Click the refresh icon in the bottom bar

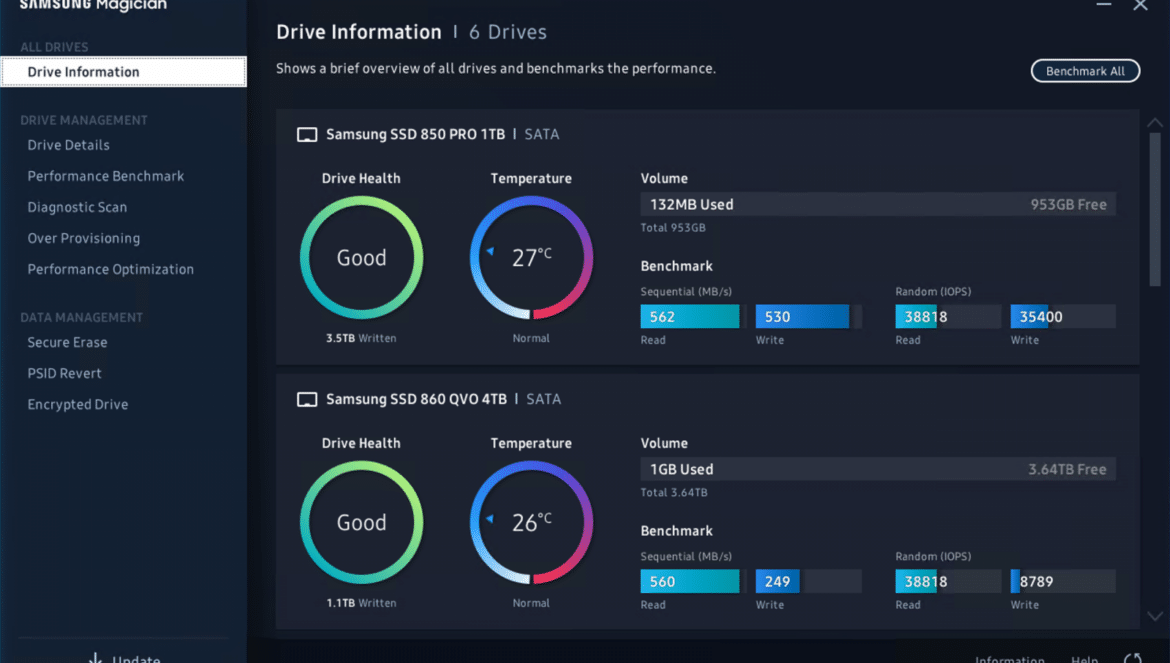(x=1133, y=659)
